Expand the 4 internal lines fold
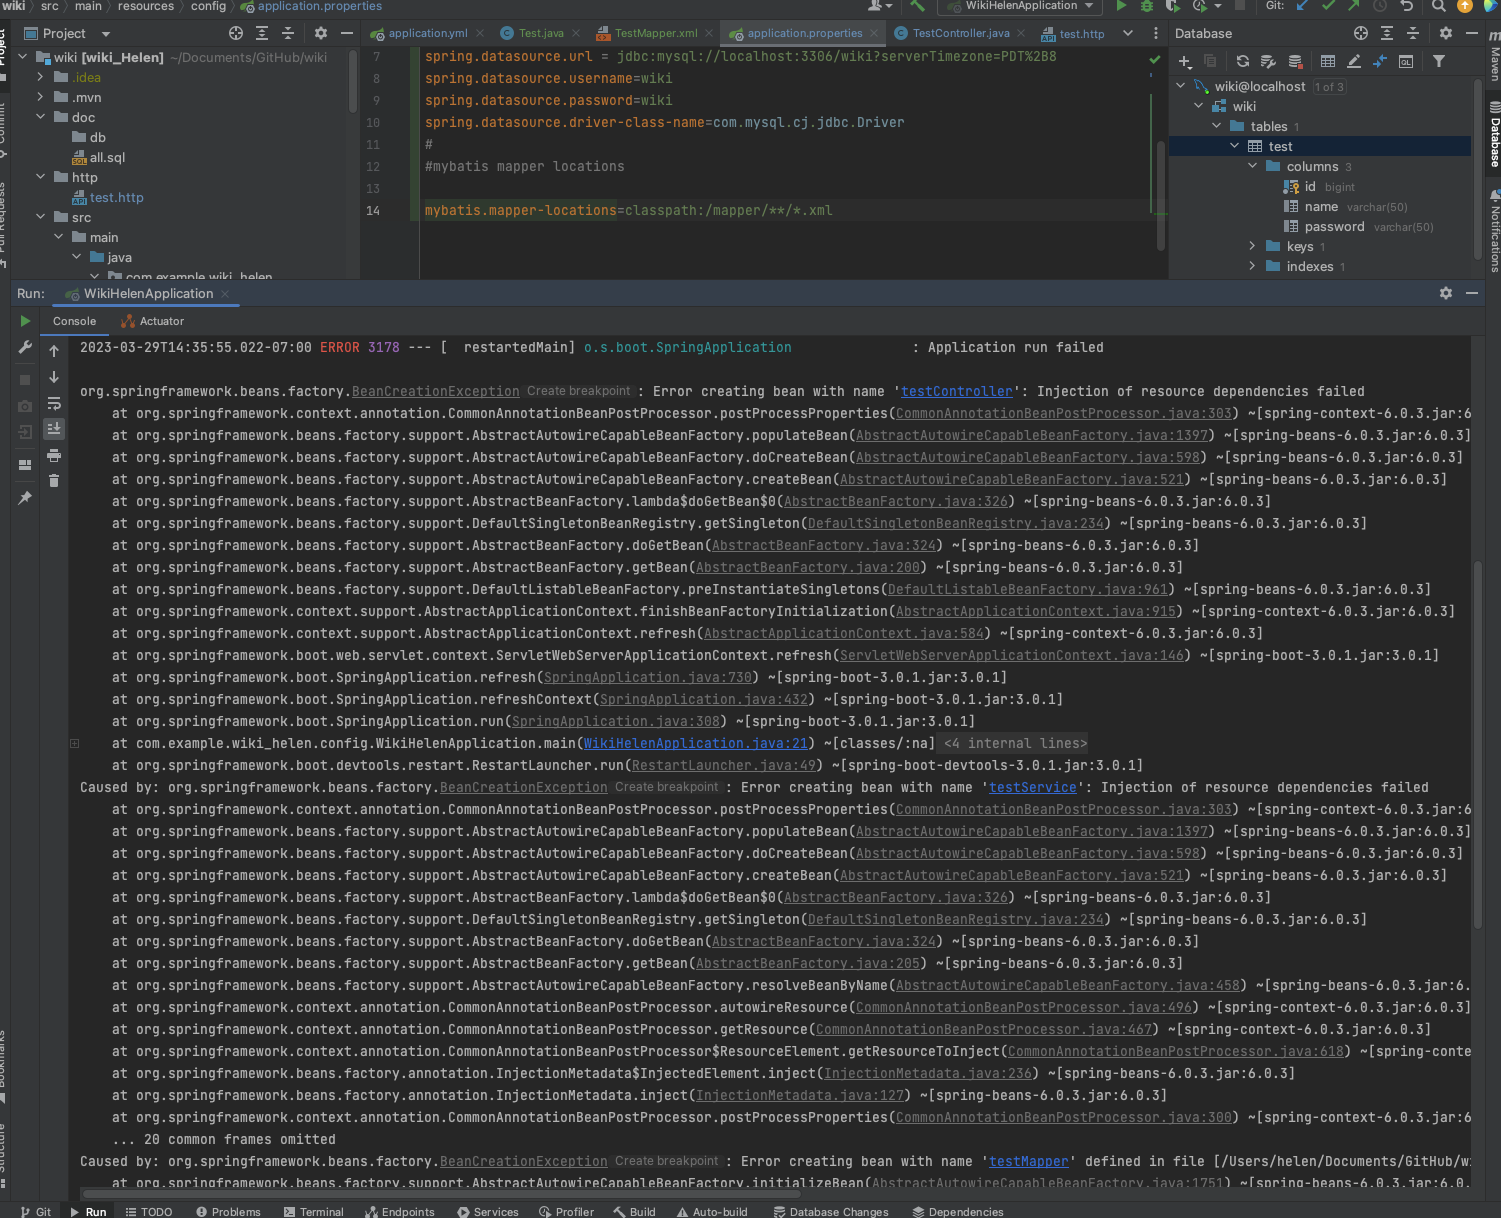 1014,743
